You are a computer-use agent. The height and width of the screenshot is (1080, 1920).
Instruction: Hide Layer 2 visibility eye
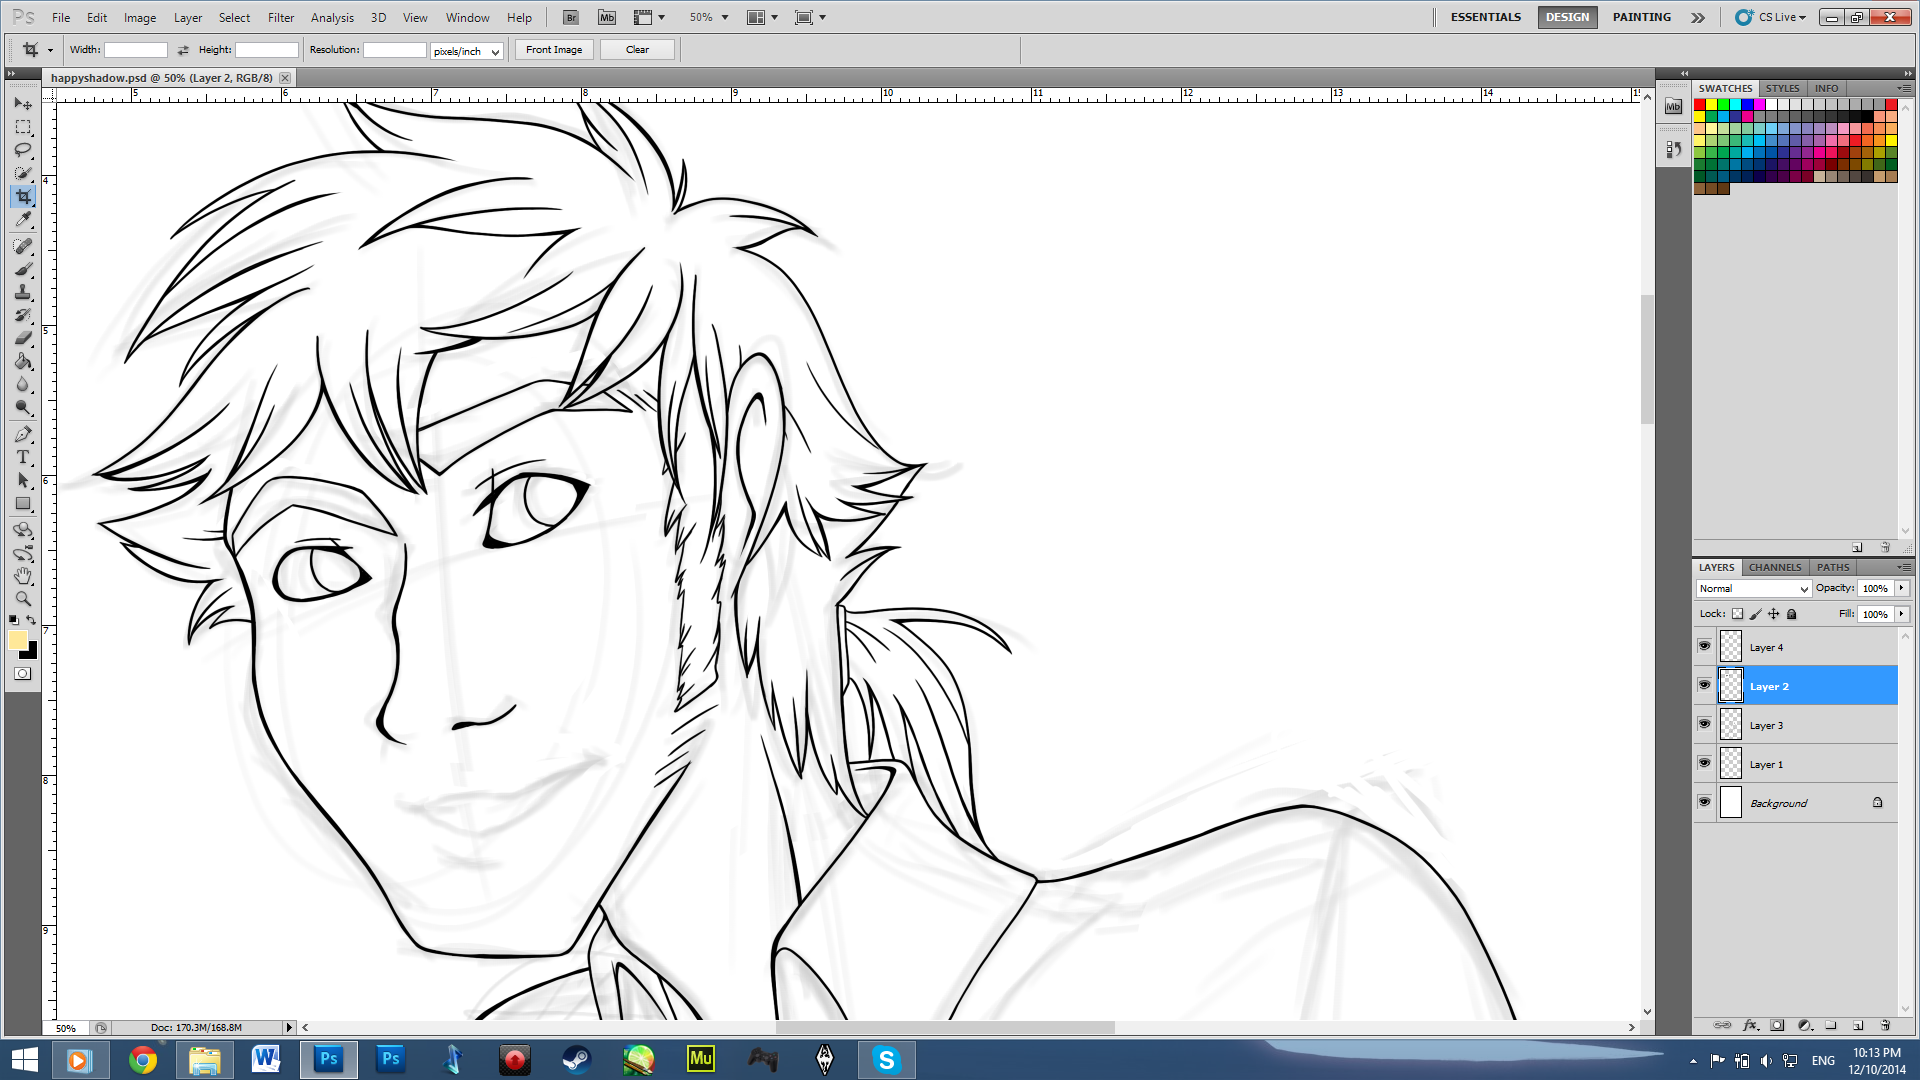tap(1704, 685)
